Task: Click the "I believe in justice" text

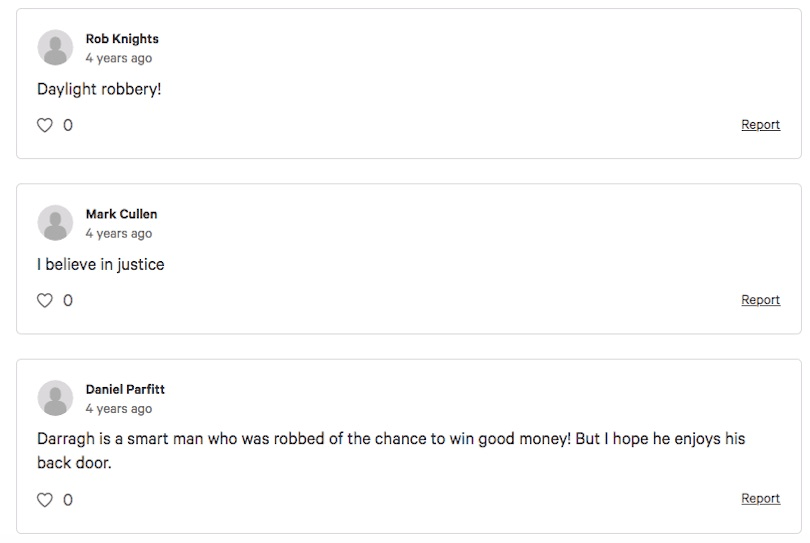Action: pos(100,264)
